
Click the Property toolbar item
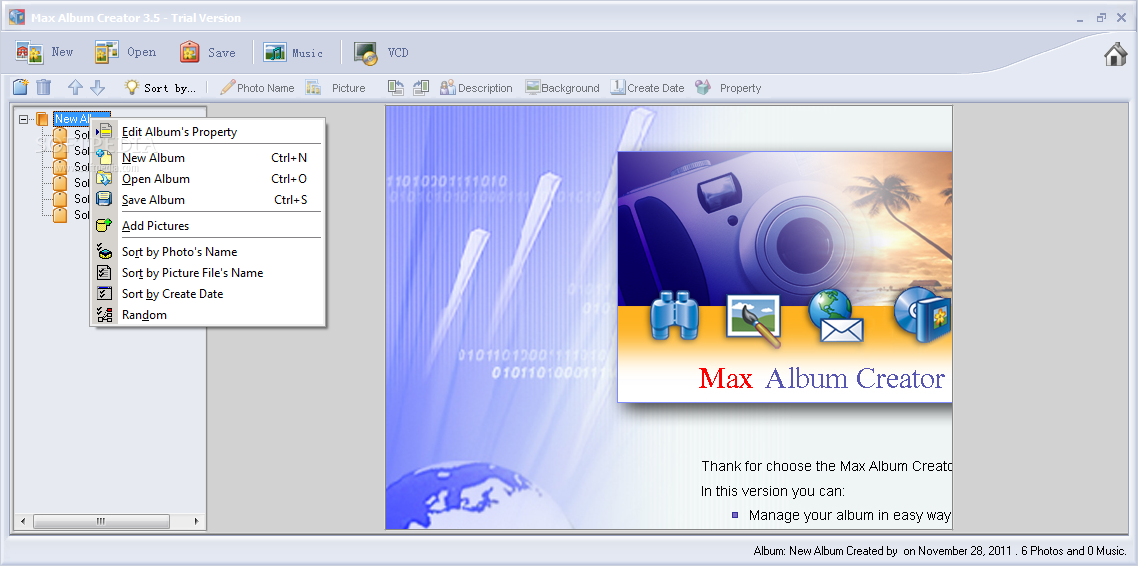tap(728, 88)
